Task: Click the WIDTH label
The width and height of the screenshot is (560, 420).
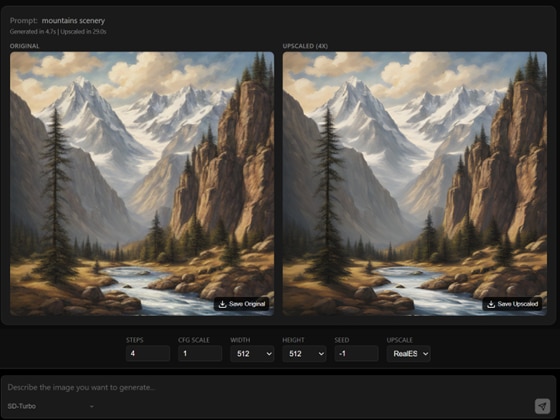Action: 240,340
